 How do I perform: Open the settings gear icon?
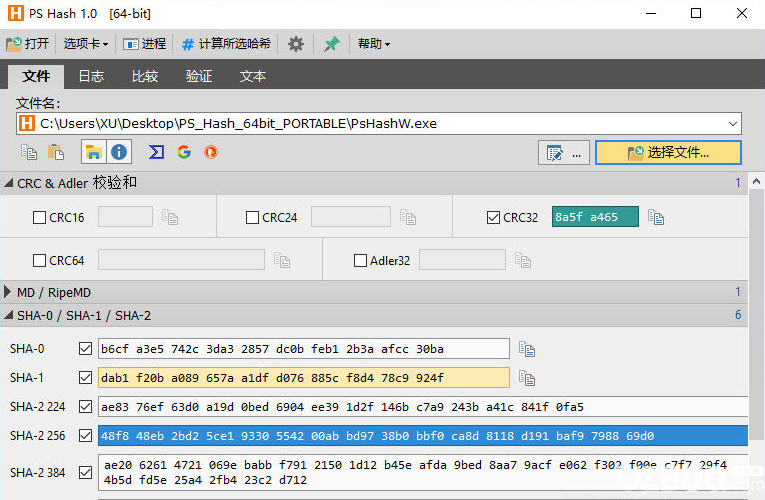pyautogui.click(x=296, y=44)
